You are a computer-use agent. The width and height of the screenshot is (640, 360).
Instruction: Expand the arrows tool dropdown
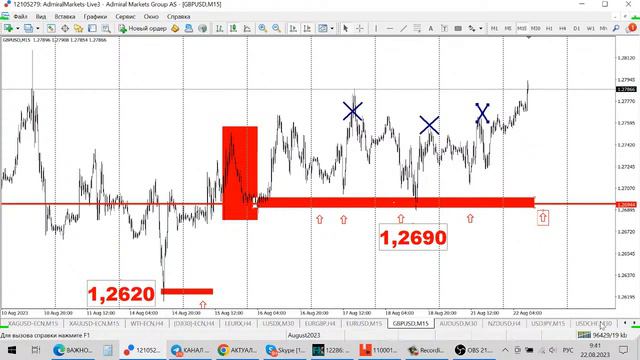pyautogui.click(x=480, y=28)
